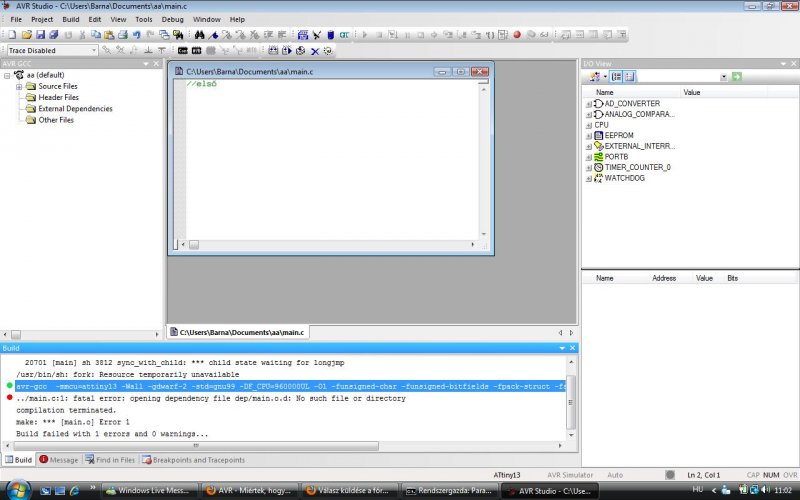The image size is (800, 500).
Task: Click the blue Connect programmer chip icon
Action: pos(303,35)
